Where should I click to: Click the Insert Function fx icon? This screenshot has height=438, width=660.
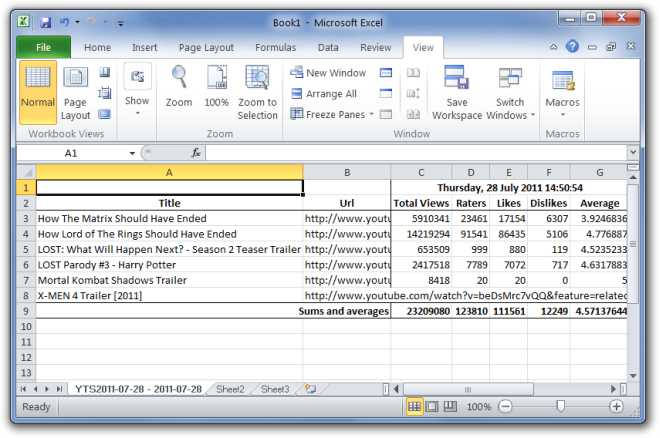pyautogui.click(x=196, y=153)
